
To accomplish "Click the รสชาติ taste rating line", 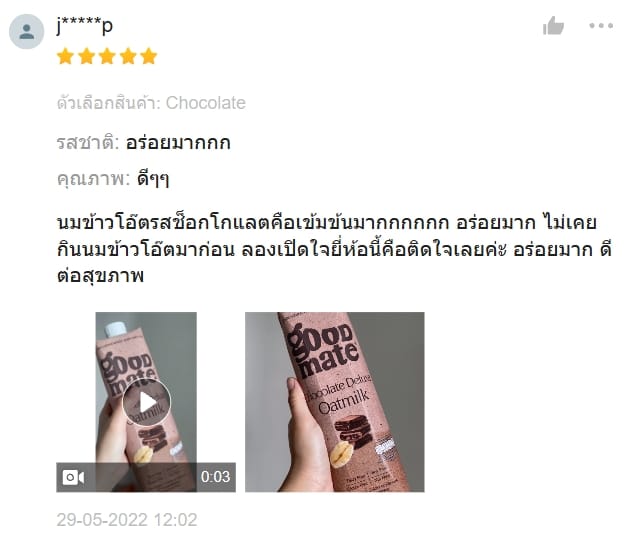I will click(143, 143).
